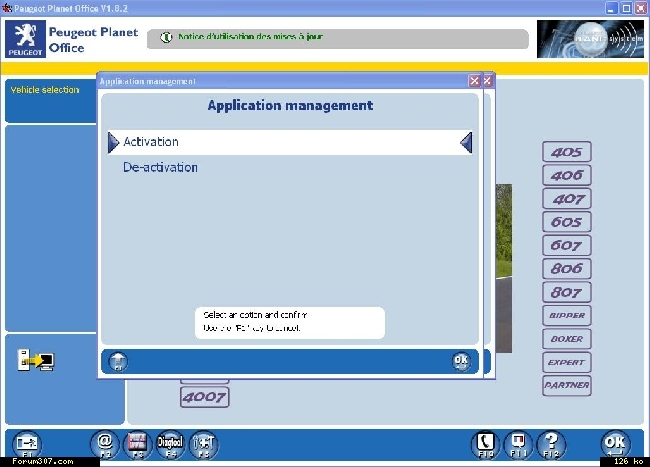Minimize the Peugeot Planet Office window
The height and width of the screenshot is (467, 650).
[611, 8]
